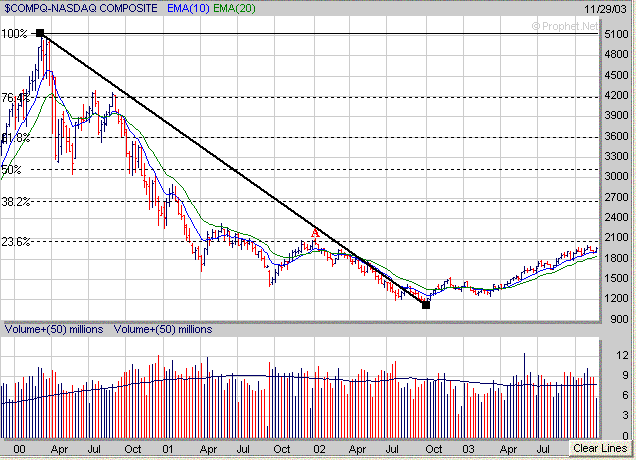This screenshot has width=638, height=460.
Task: Click the 1200 price axis value
Action: [616, 299]
